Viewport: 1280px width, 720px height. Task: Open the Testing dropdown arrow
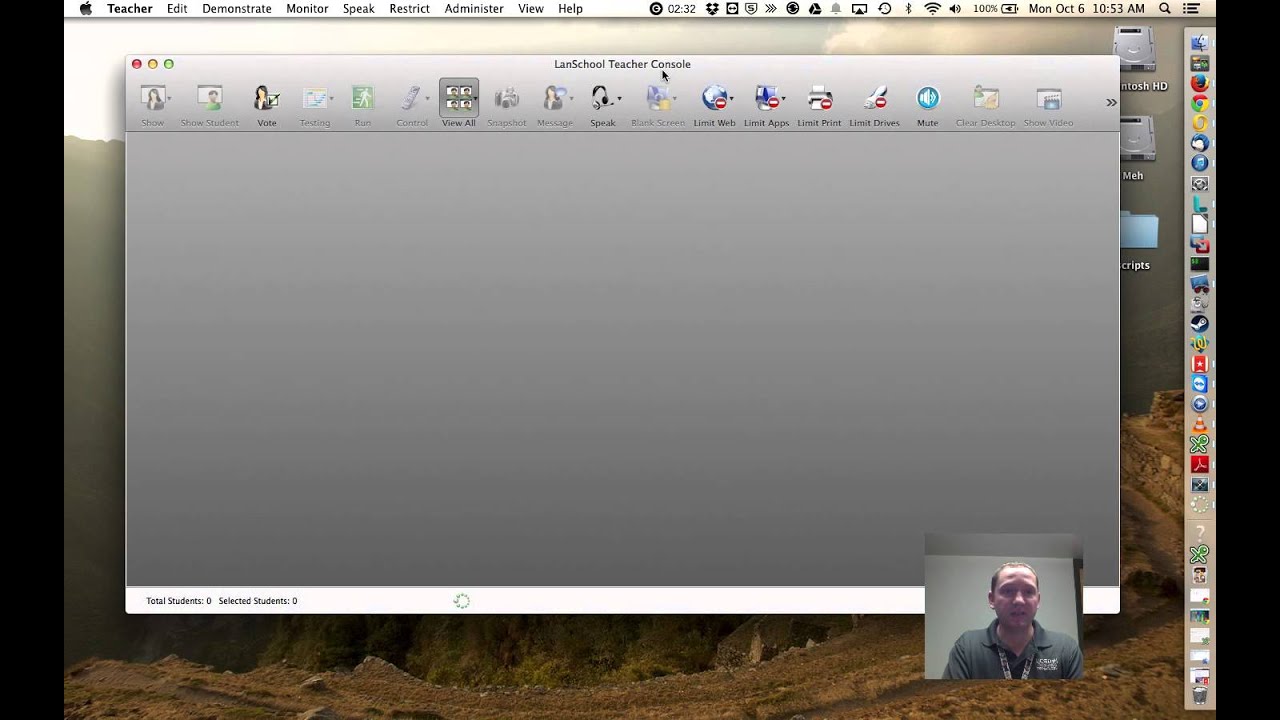(331, 98)
